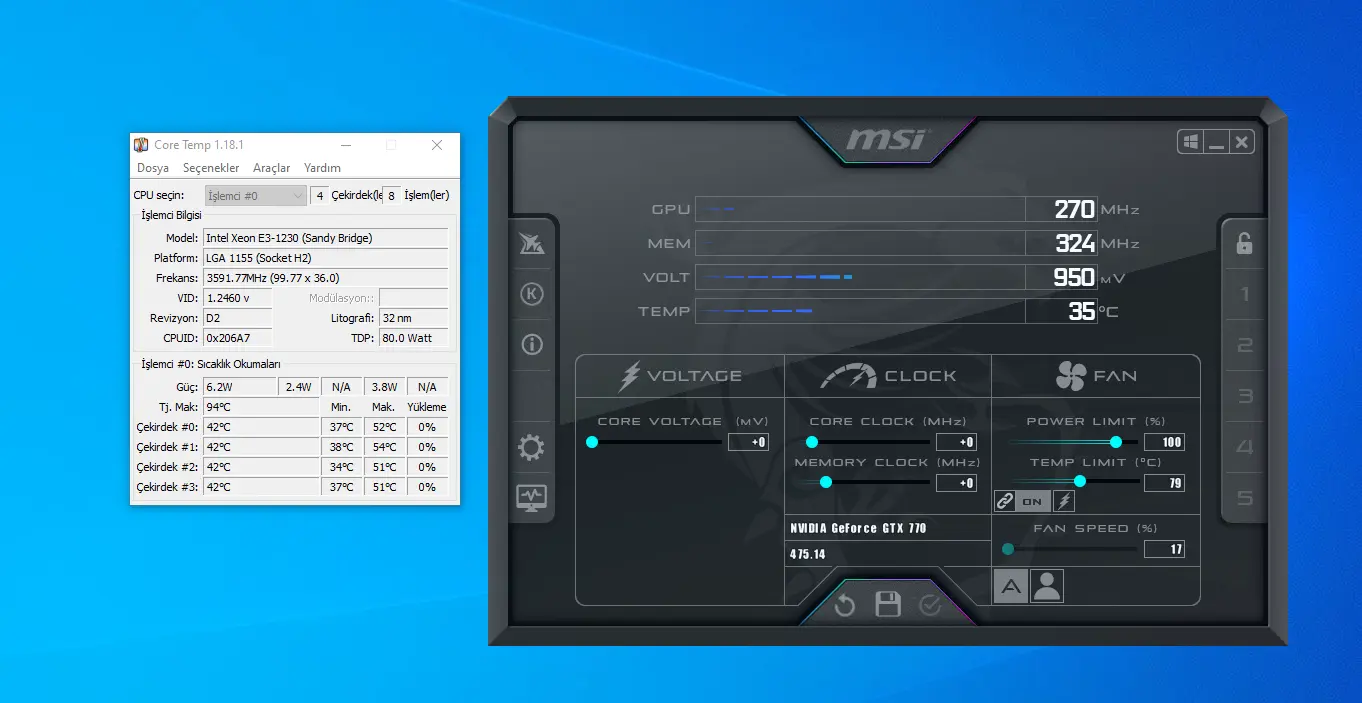1362x703 pixels.
Task: Open the Yardım menu
Action: 323,168
